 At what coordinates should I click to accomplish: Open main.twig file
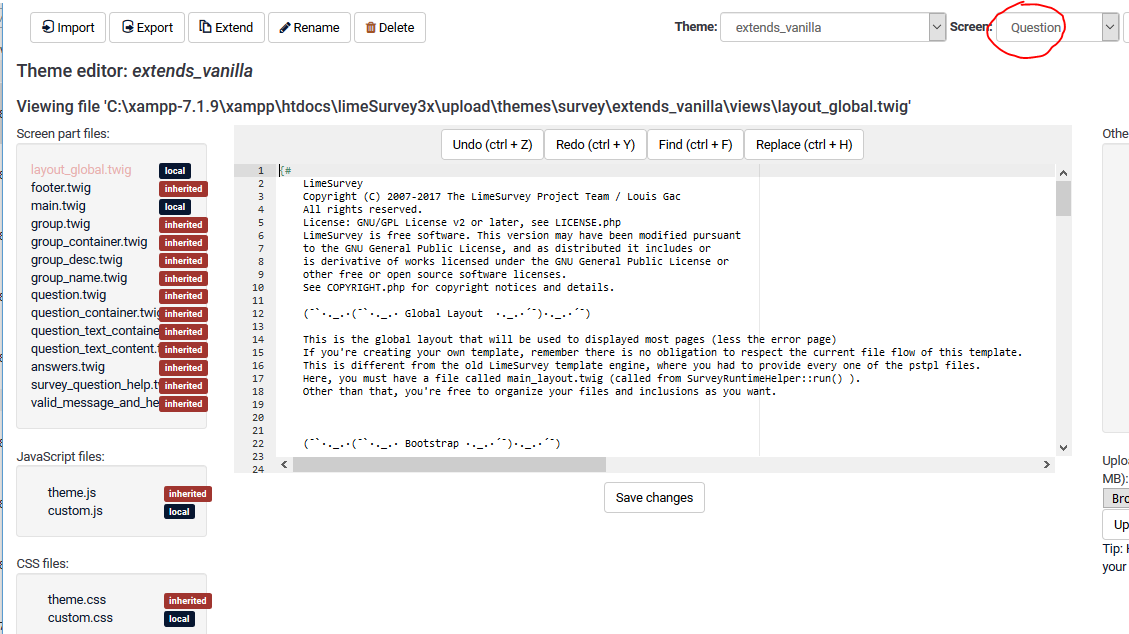[58, 206]
